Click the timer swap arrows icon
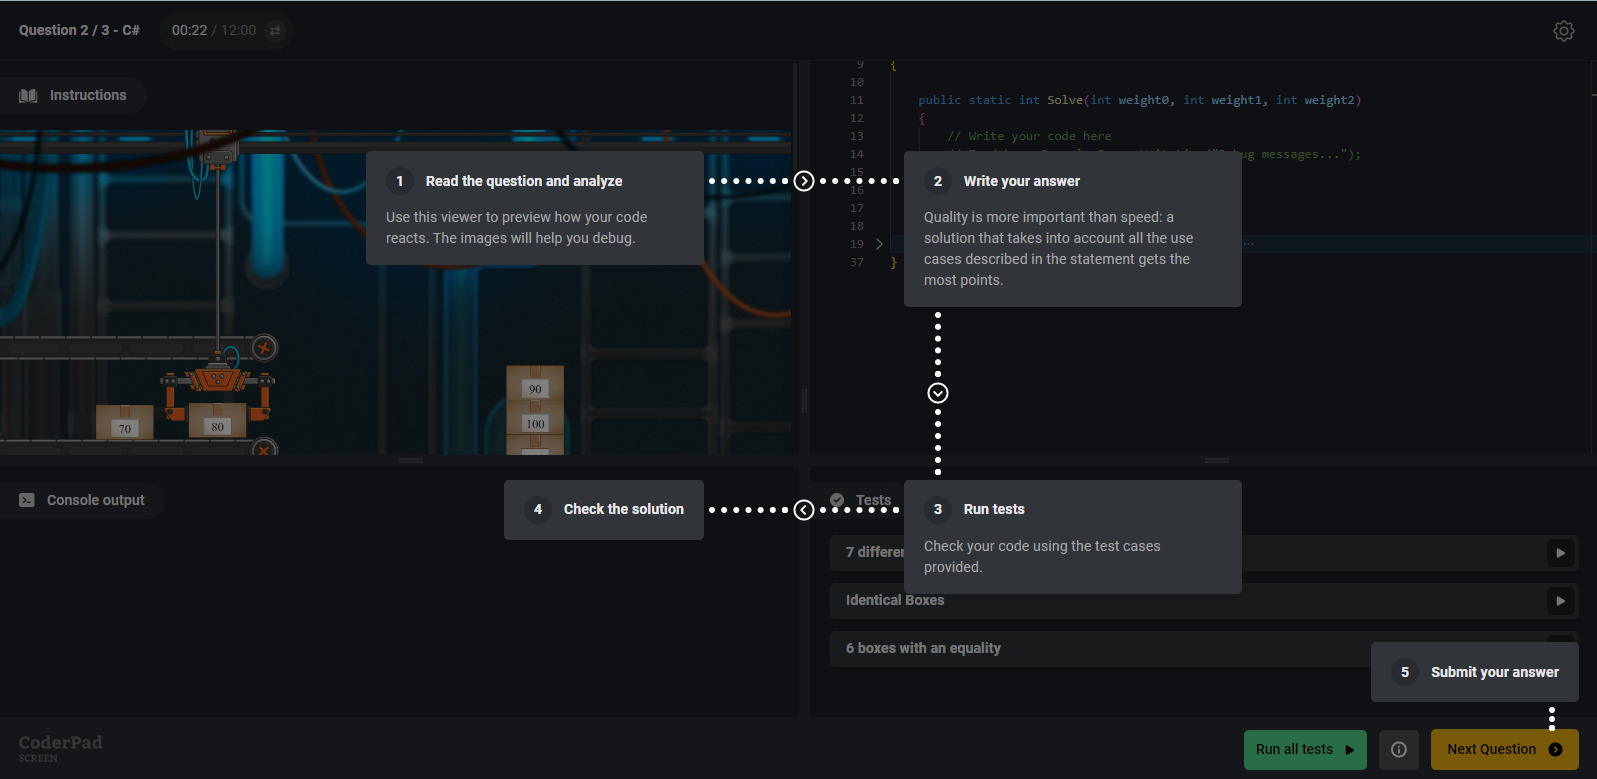The width and height of the screenshot is (1597, 779). [275, 31]
